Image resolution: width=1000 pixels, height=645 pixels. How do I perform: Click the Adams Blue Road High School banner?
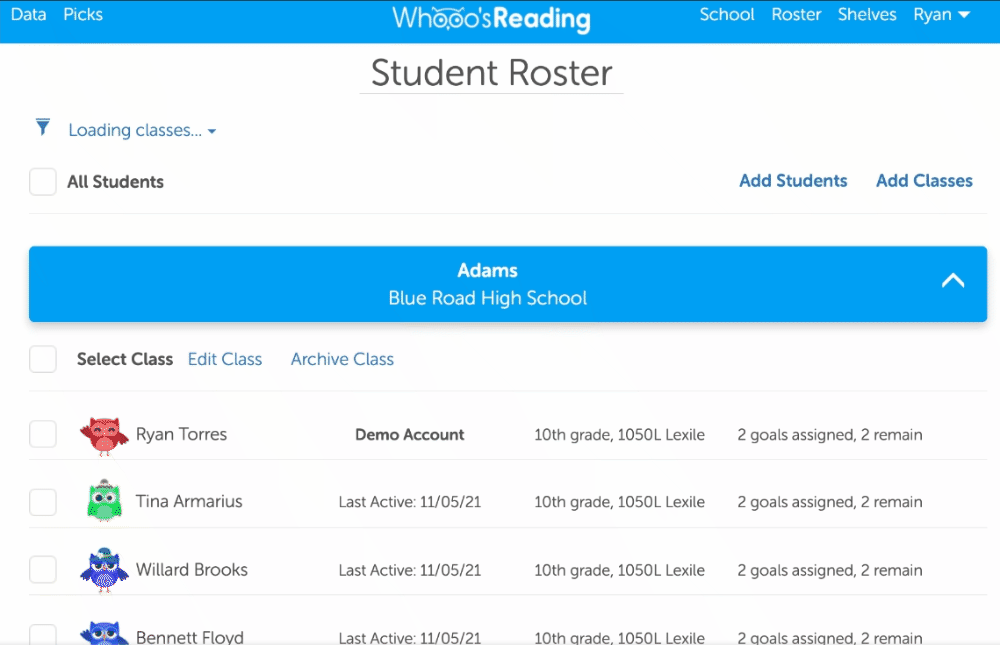click(488, 284)
